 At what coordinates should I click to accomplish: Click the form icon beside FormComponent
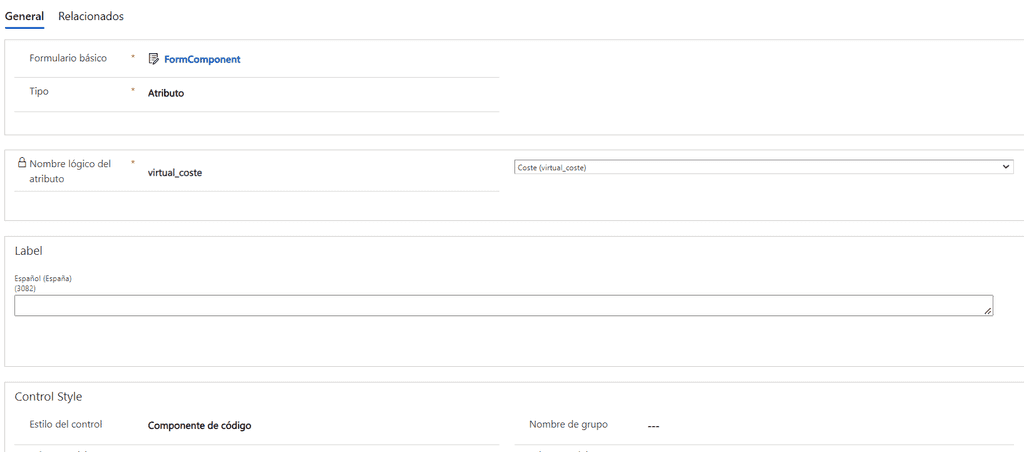154,59
